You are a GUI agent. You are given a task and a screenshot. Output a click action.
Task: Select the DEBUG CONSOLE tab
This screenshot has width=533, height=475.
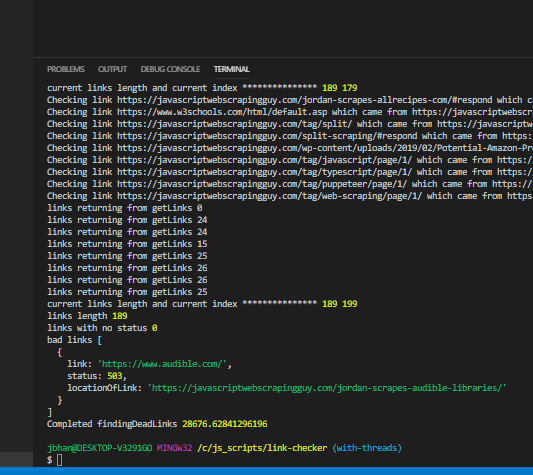[x=170, y=69]
